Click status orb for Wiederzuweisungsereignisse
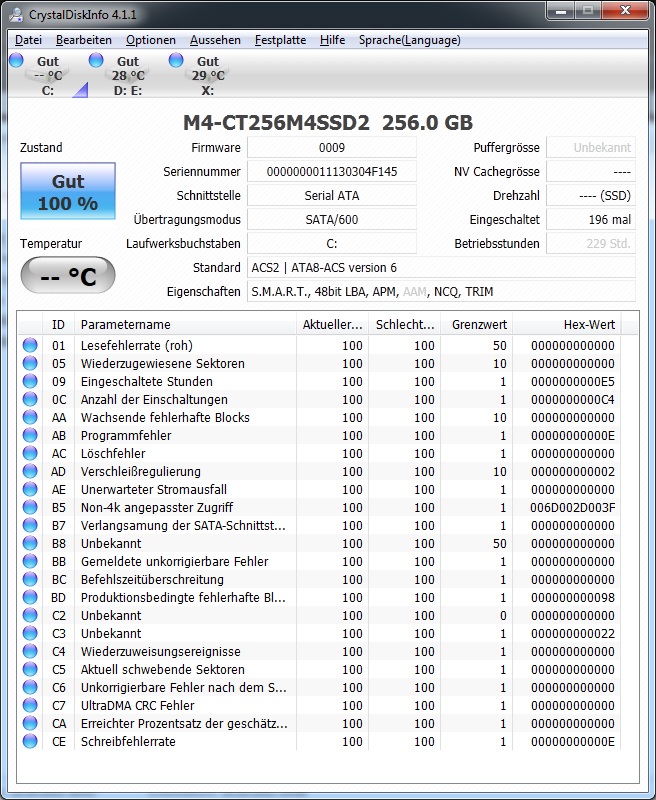 30,651
